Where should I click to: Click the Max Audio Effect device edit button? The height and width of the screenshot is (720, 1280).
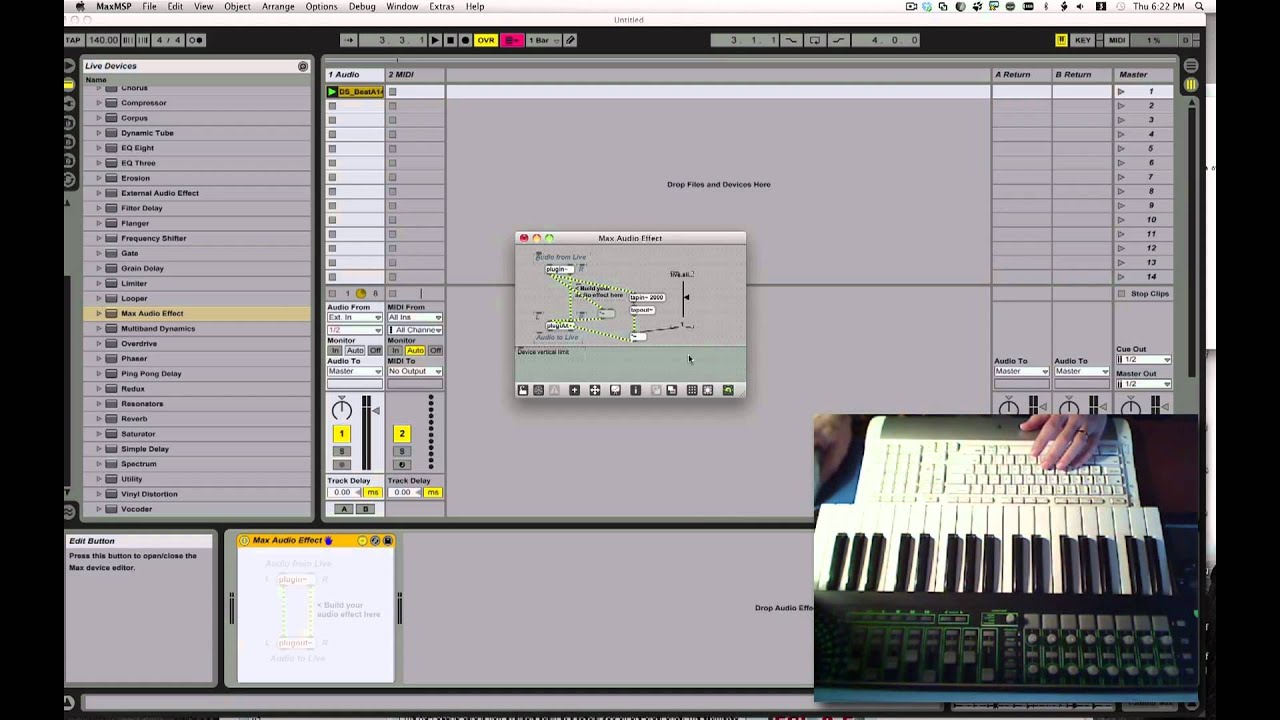[x=362, y=541]
